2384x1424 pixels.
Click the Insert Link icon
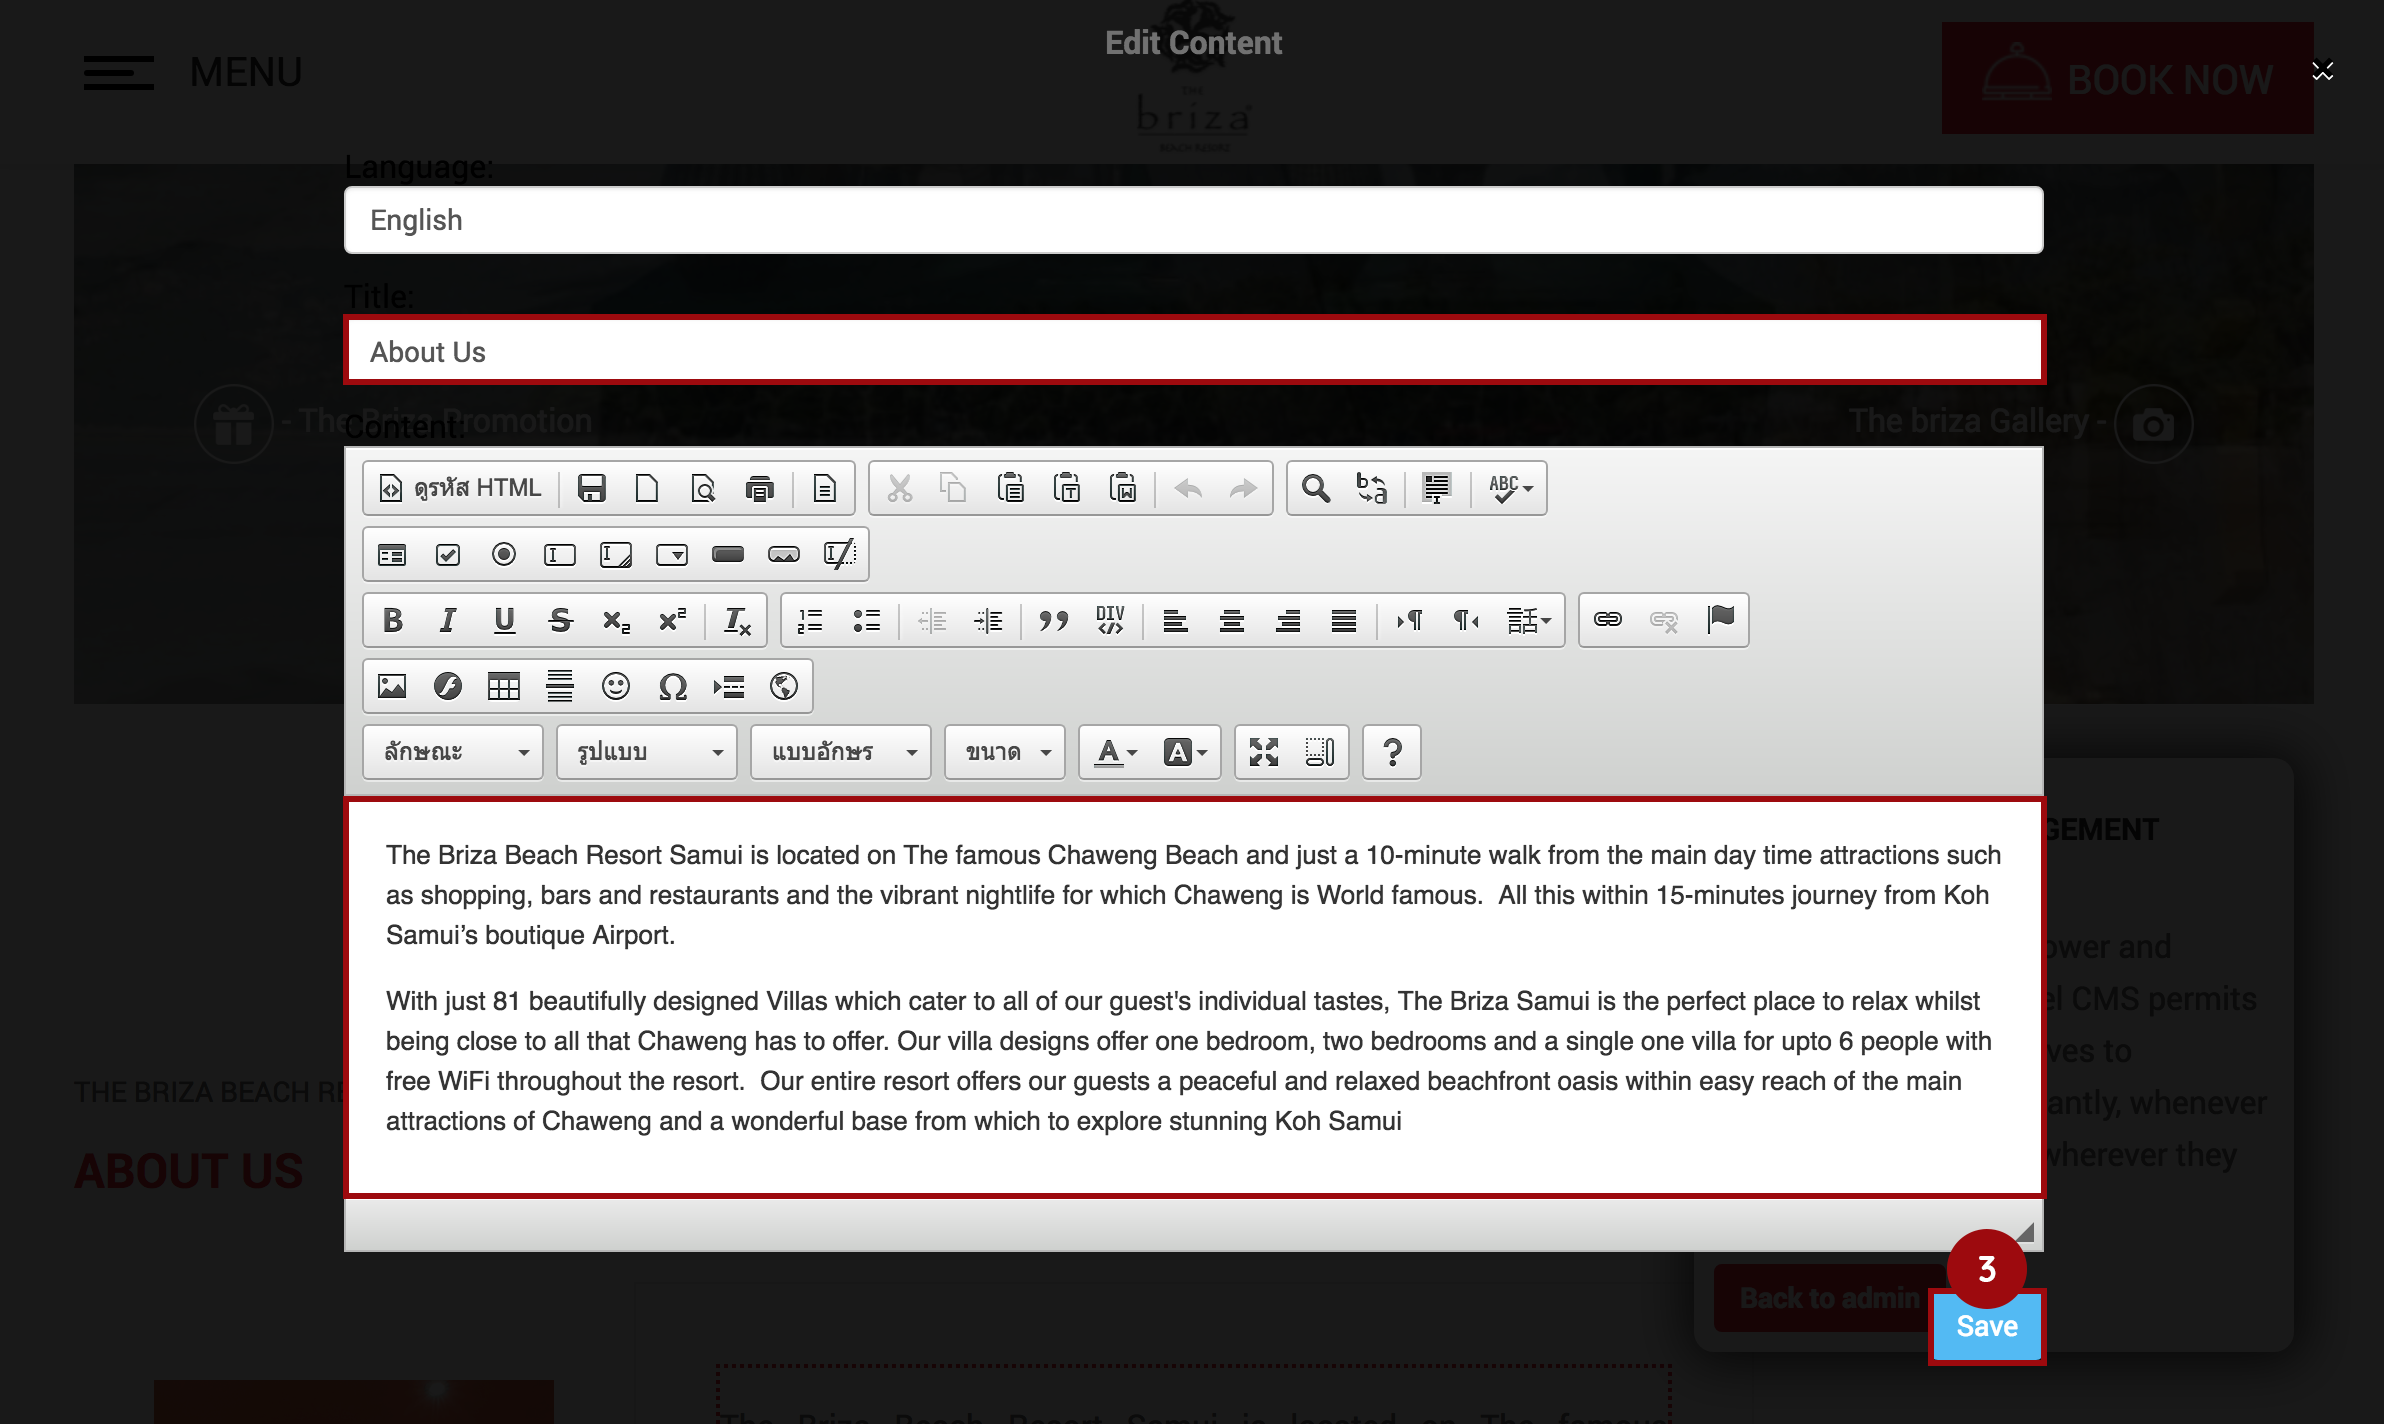(x=1608, y=620)
